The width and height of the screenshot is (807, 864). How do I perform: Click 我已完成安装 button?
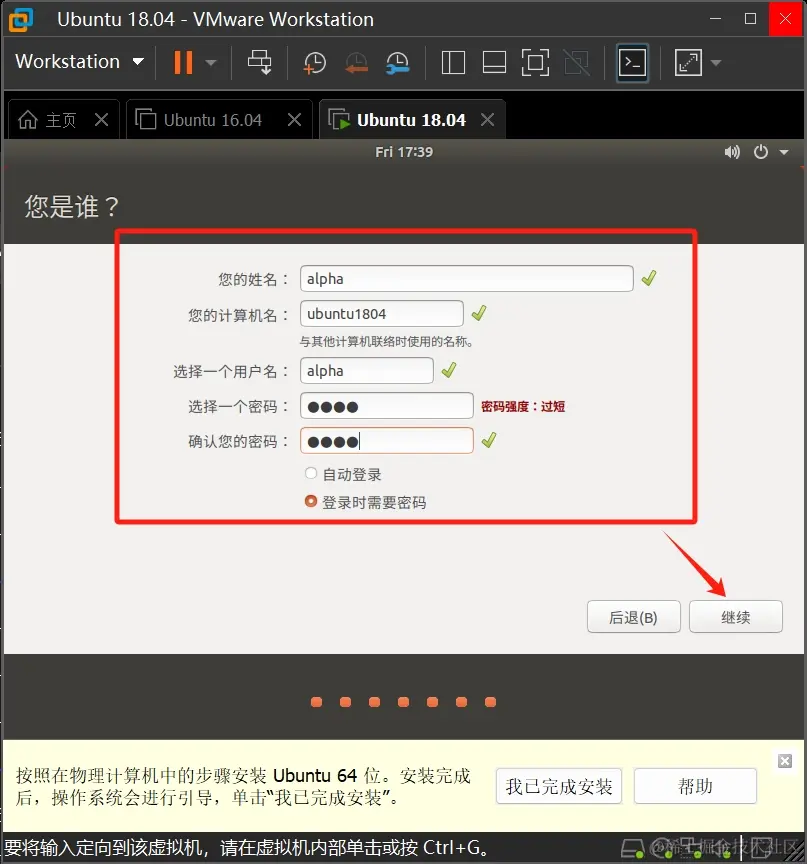(559, 786)
